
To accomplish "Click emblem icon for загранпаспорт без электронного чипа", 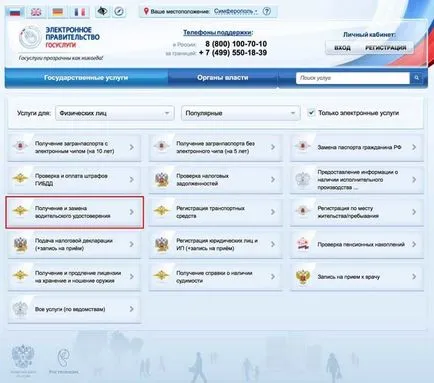I will click(161, 147).
